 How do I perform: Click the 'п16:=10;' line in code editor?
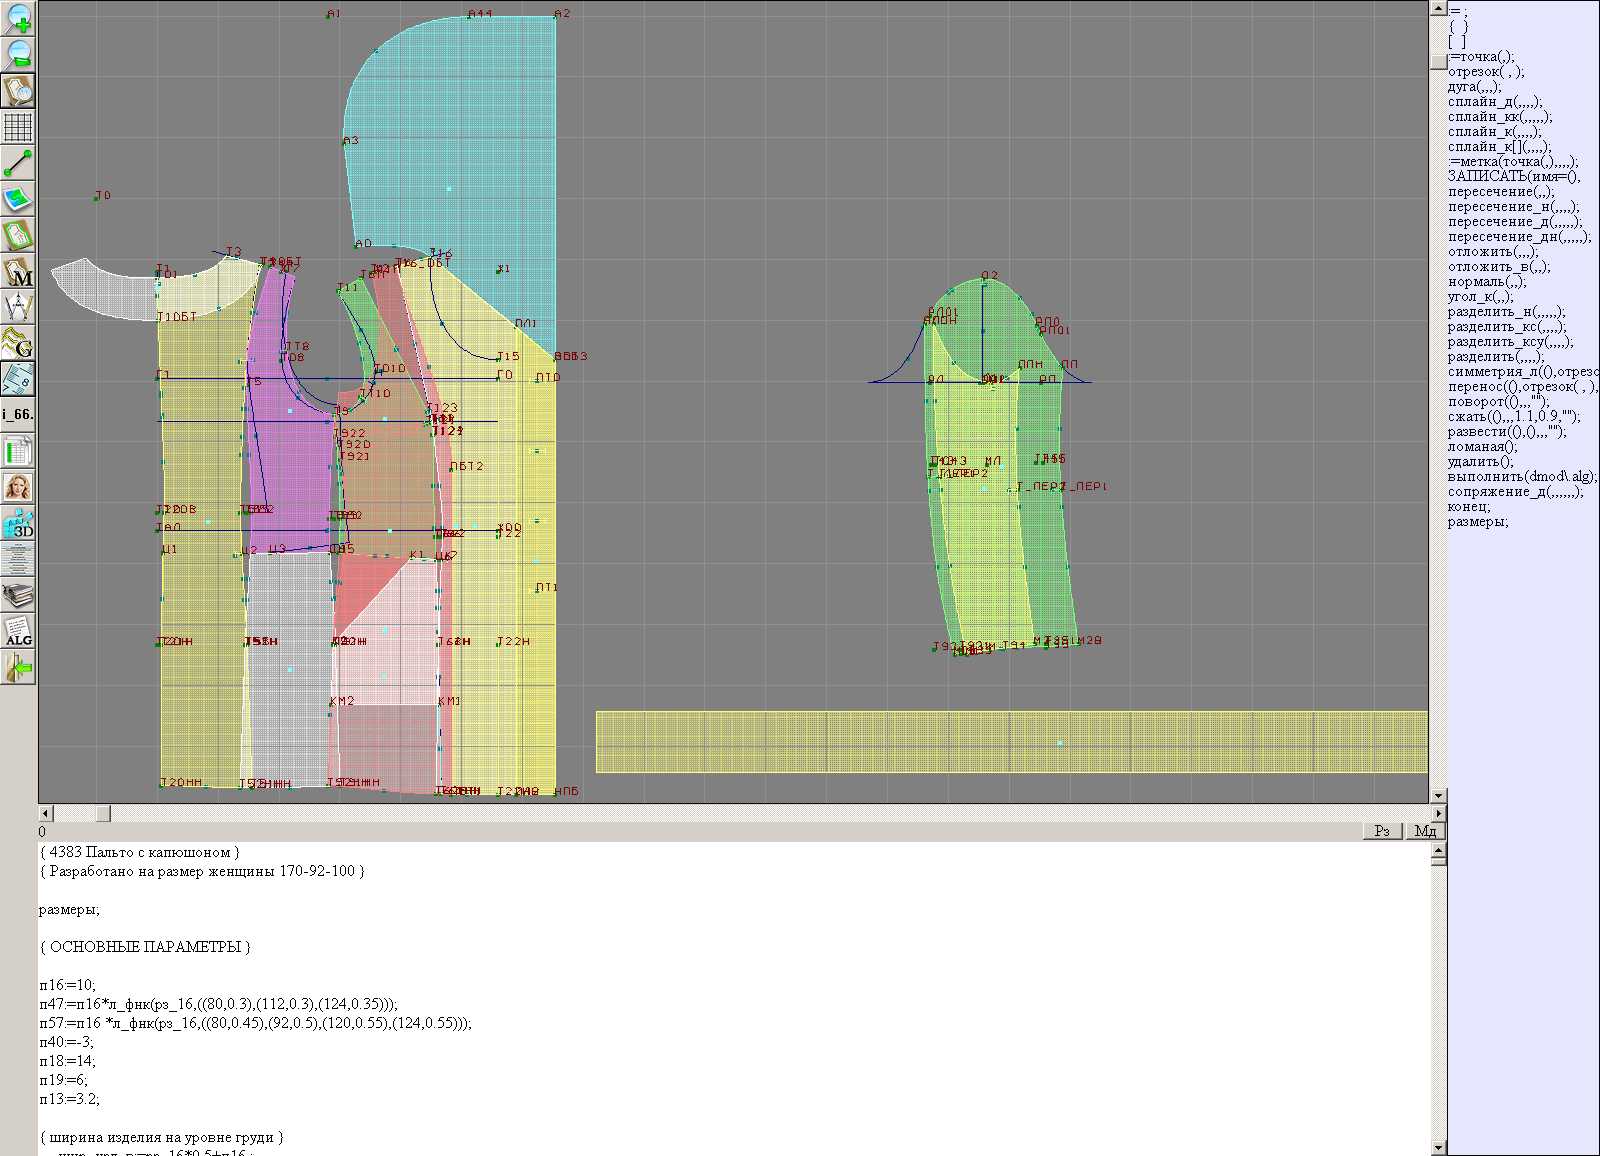point(68,985)
